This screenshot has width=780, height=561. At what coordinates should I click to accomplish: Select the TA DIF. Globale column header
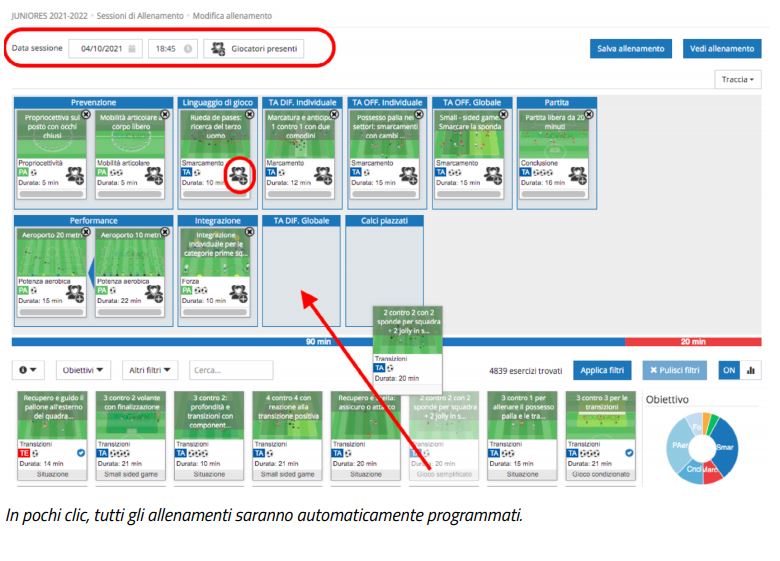click(301, 220)
